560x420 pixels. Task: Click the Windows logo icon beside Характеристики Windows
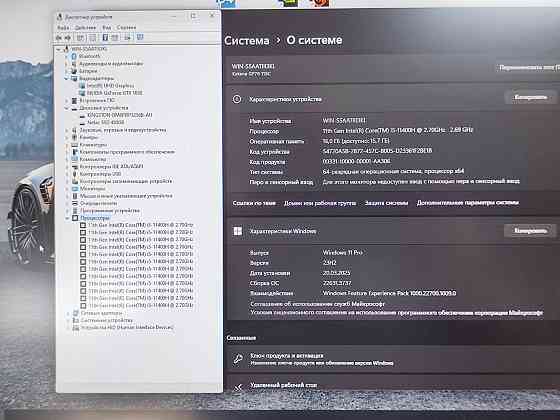238,231
